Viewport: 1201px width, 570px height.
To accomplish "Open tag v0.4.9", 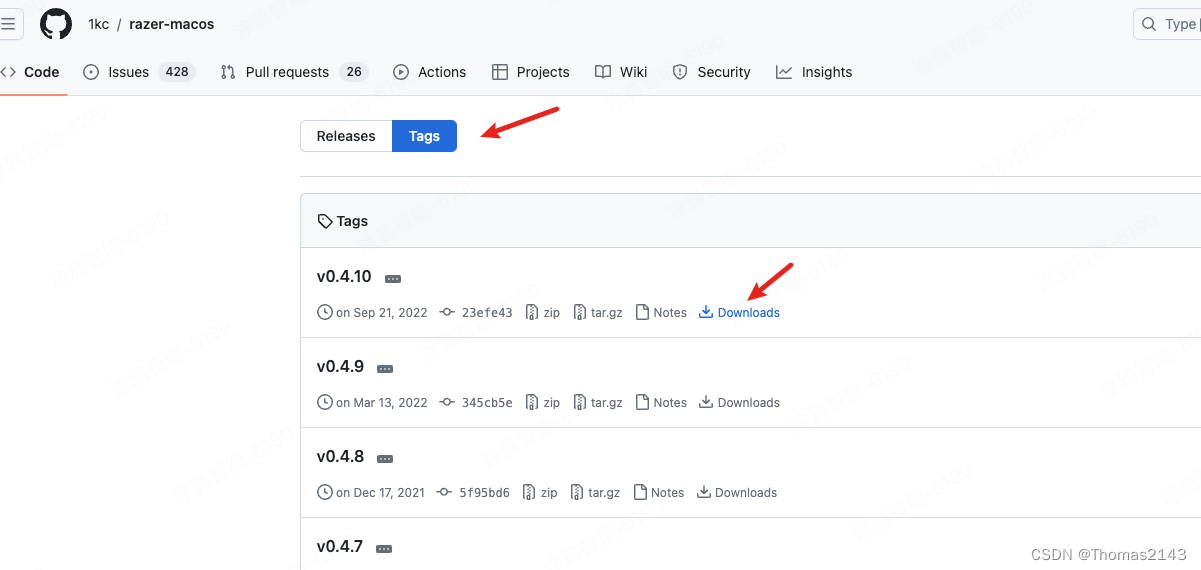I will (x=340, y=367).
